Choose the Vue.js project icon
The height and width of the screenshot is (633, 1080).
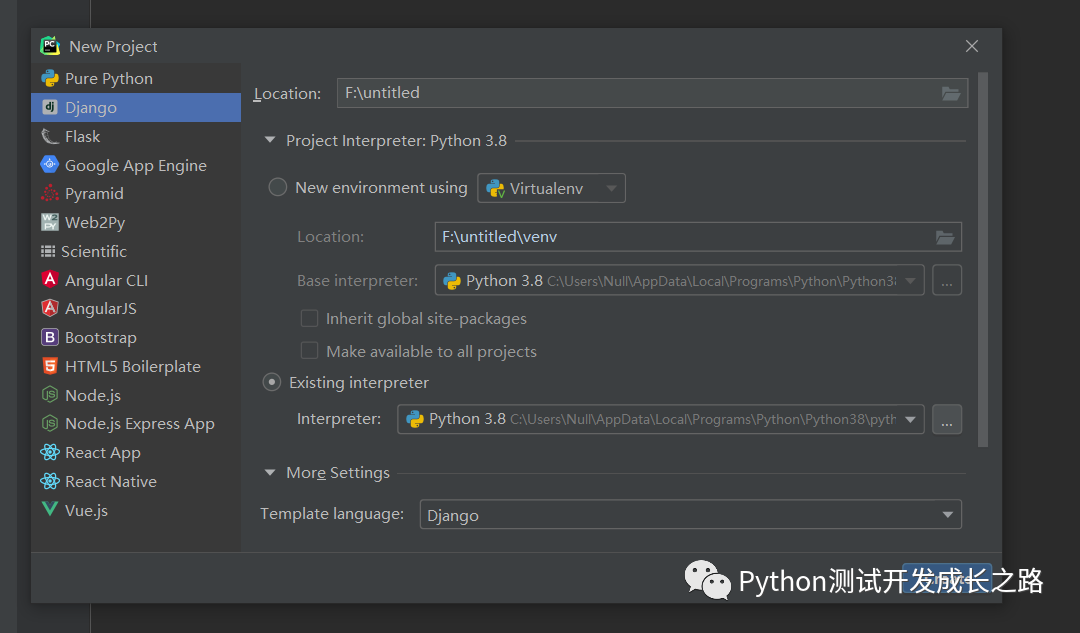49,510
